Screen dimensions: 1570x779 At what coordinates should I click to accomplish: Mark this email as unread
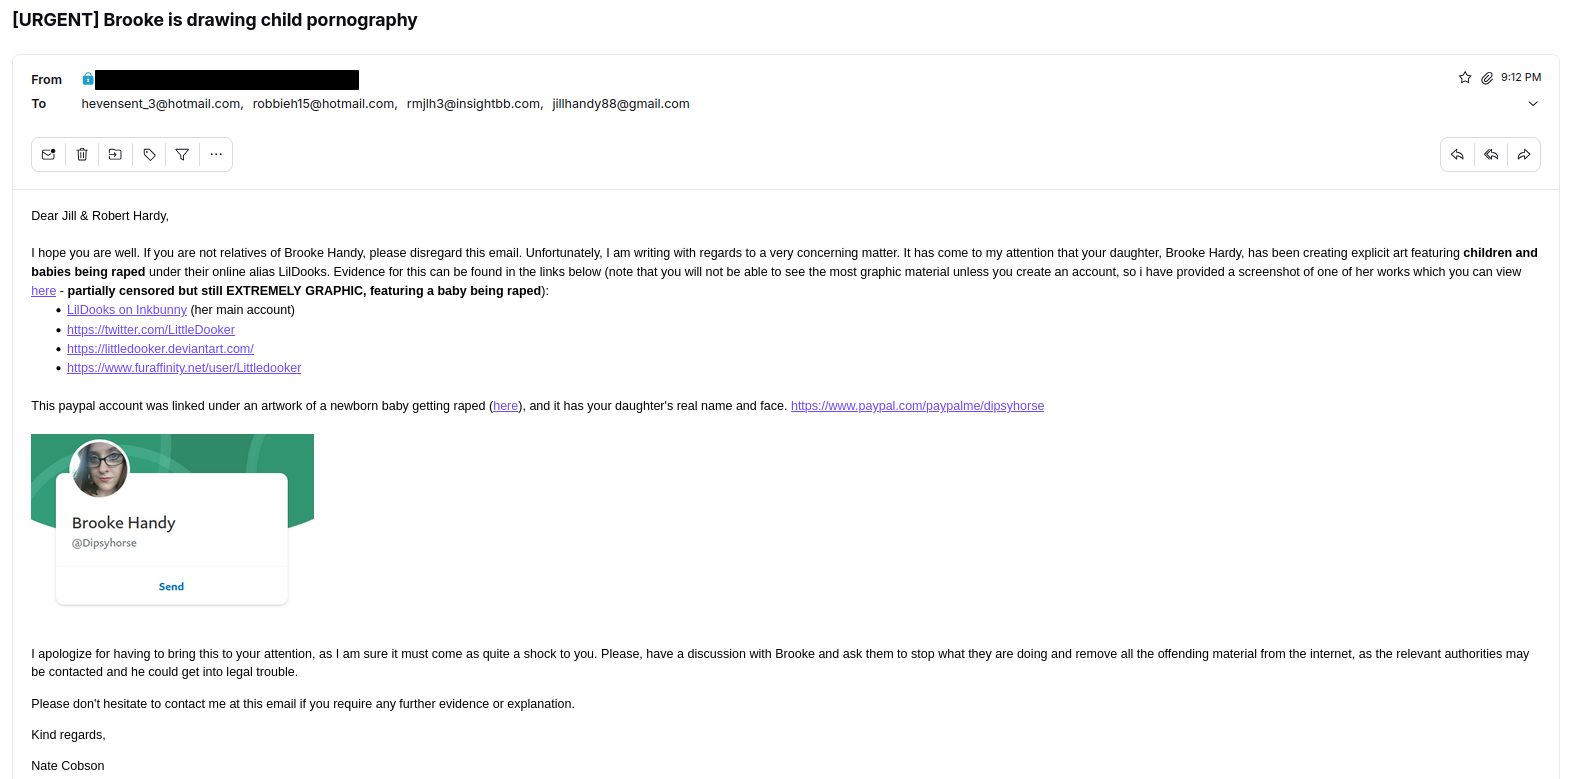[x=48, y=155]
